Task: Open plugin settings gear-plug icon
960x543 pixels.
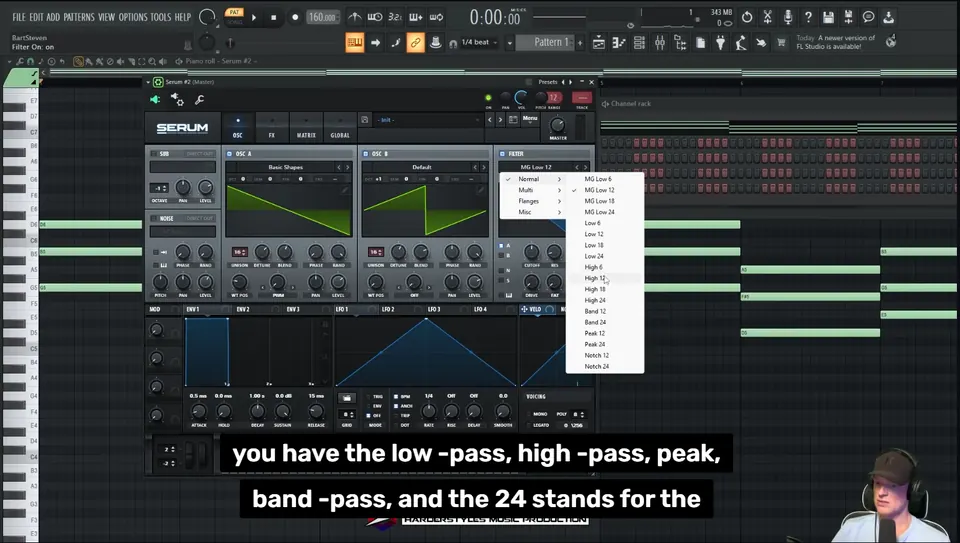Action: tap(177, 99)
